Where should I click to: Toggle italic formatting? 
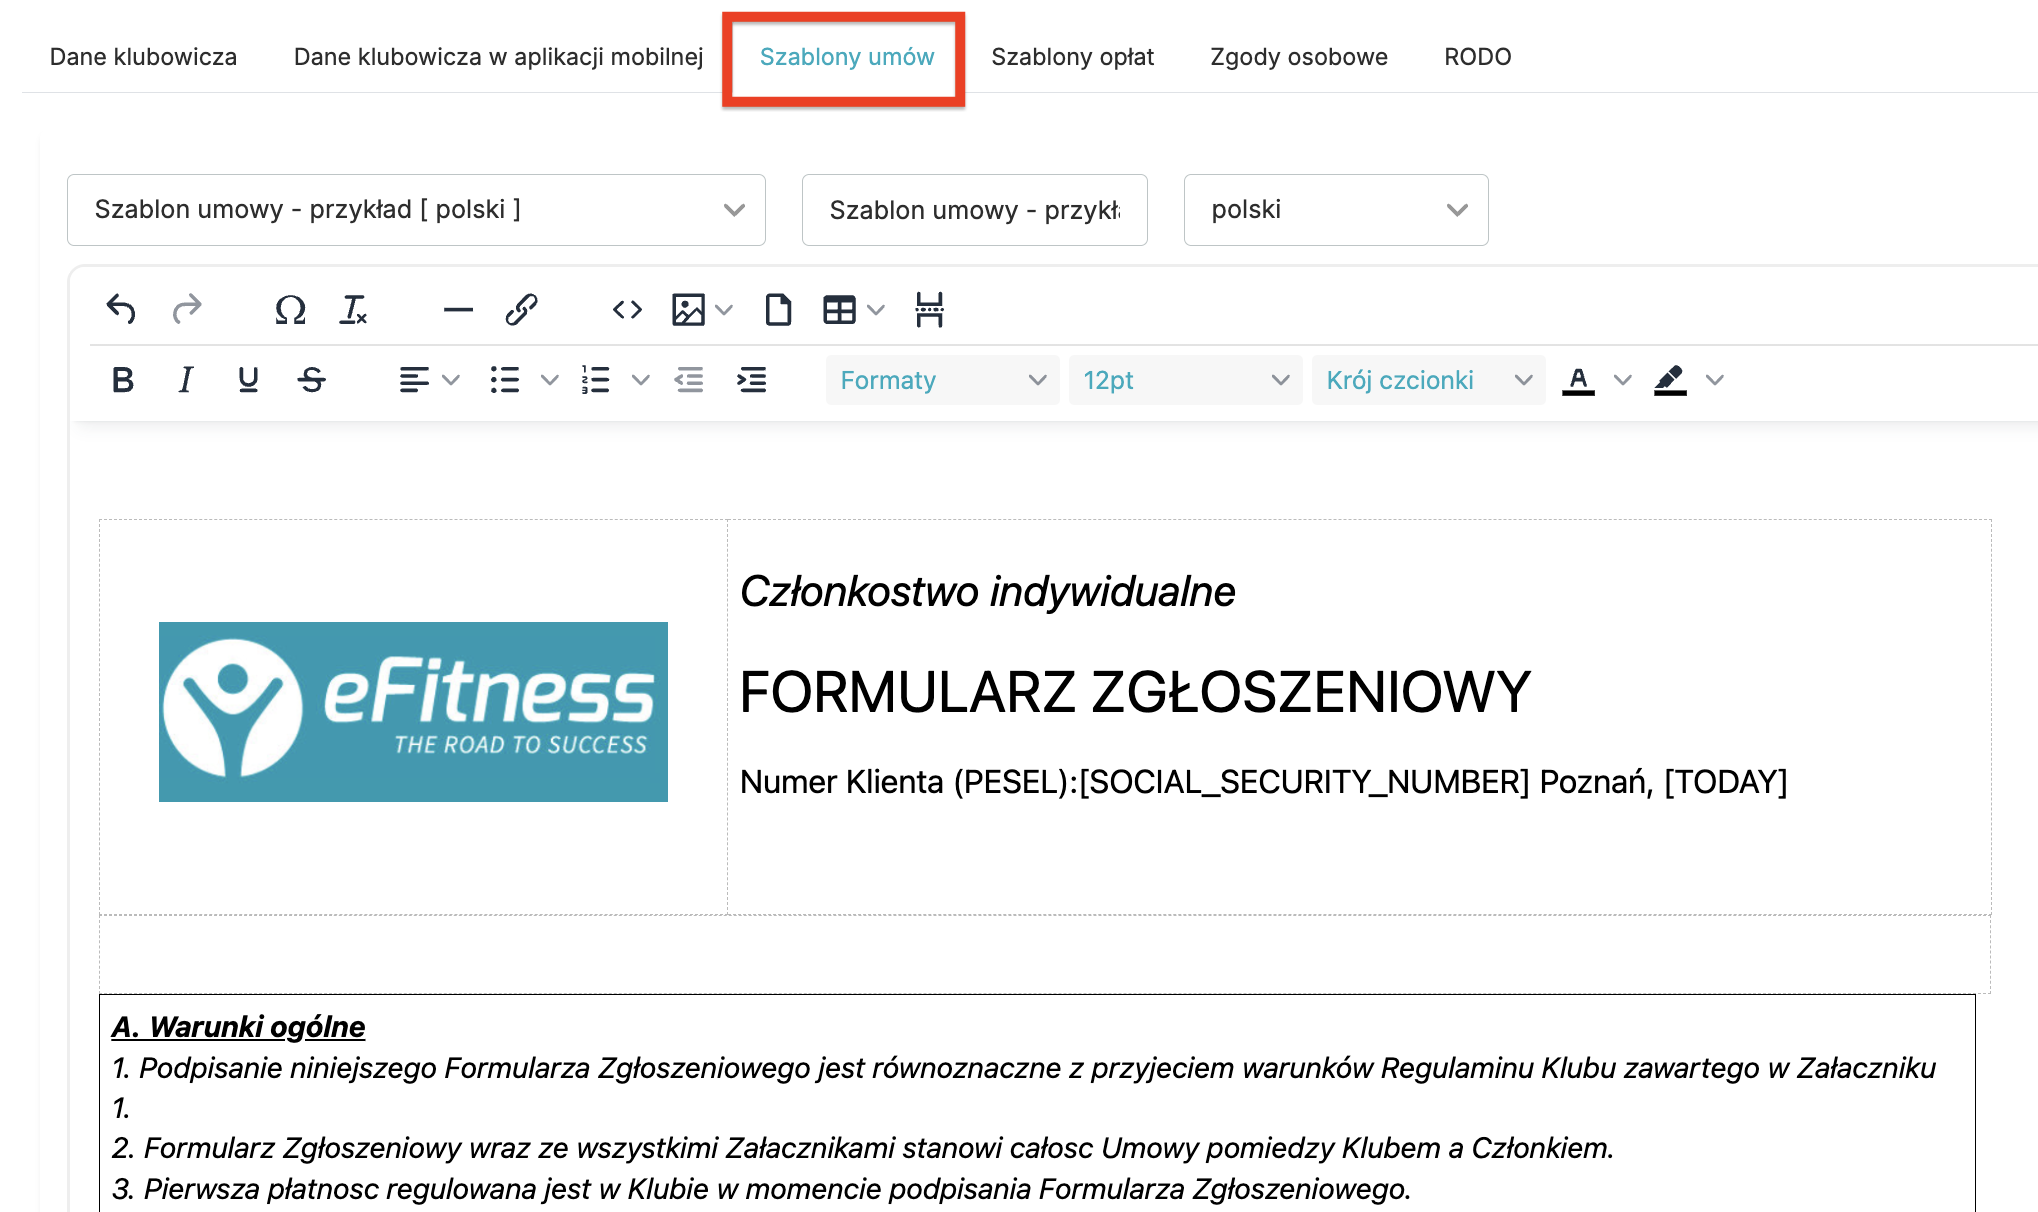coord(185,380)
